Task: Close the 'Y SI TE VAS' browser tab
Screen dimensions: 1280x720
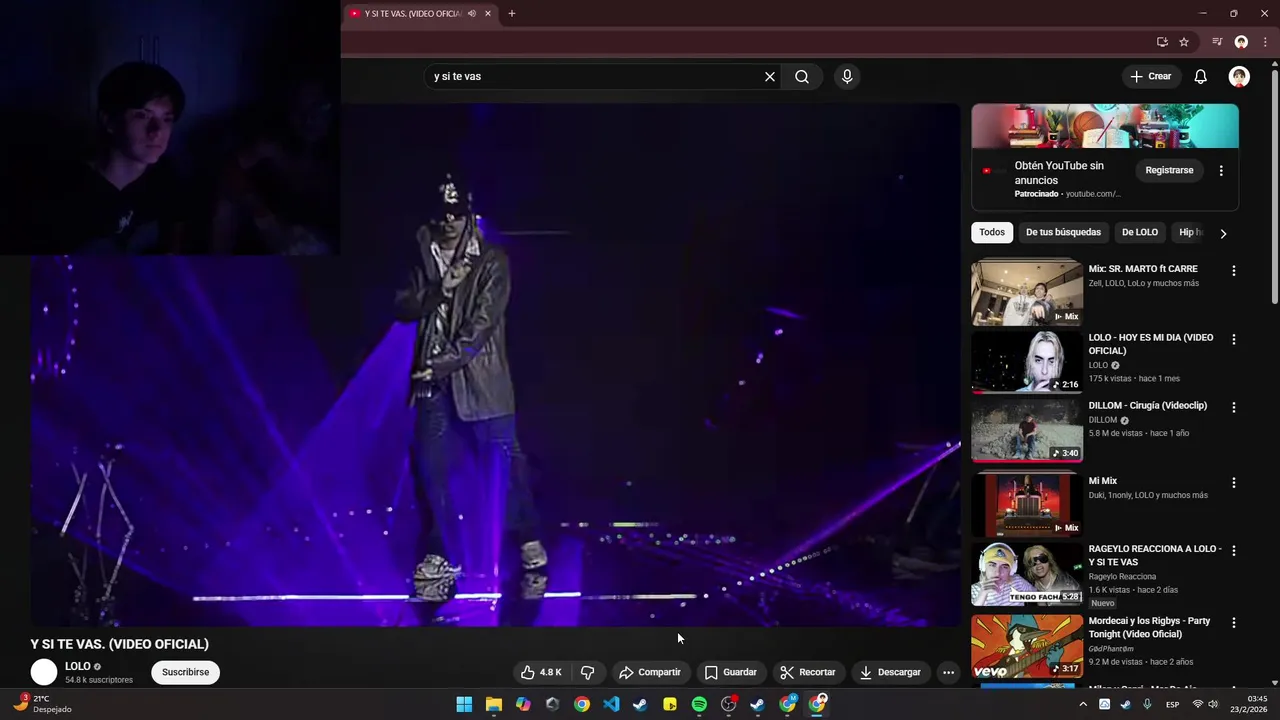Action: coord(488,14)
